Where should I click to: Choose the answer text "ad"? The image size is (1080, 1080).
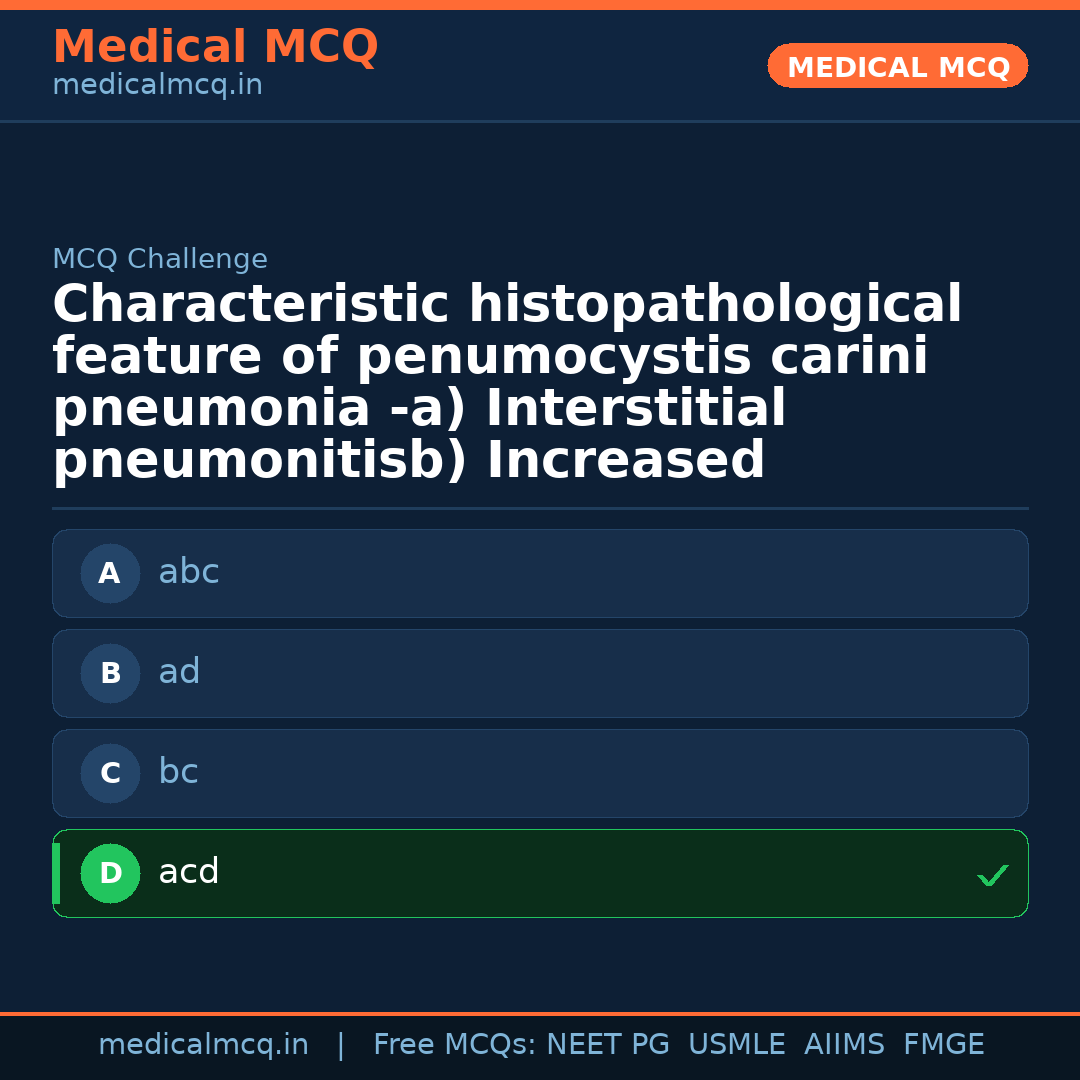pyautogui.click(x=179, y=672)
